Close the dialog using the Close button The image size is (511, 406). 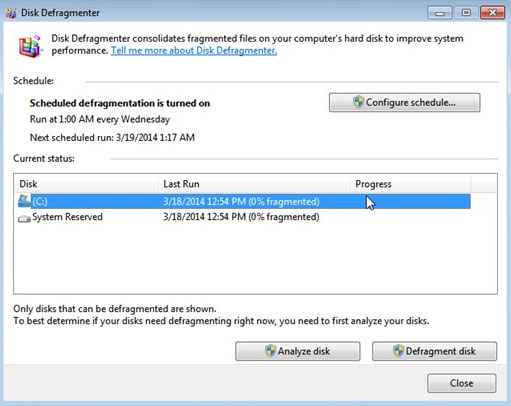pos(462,383)
